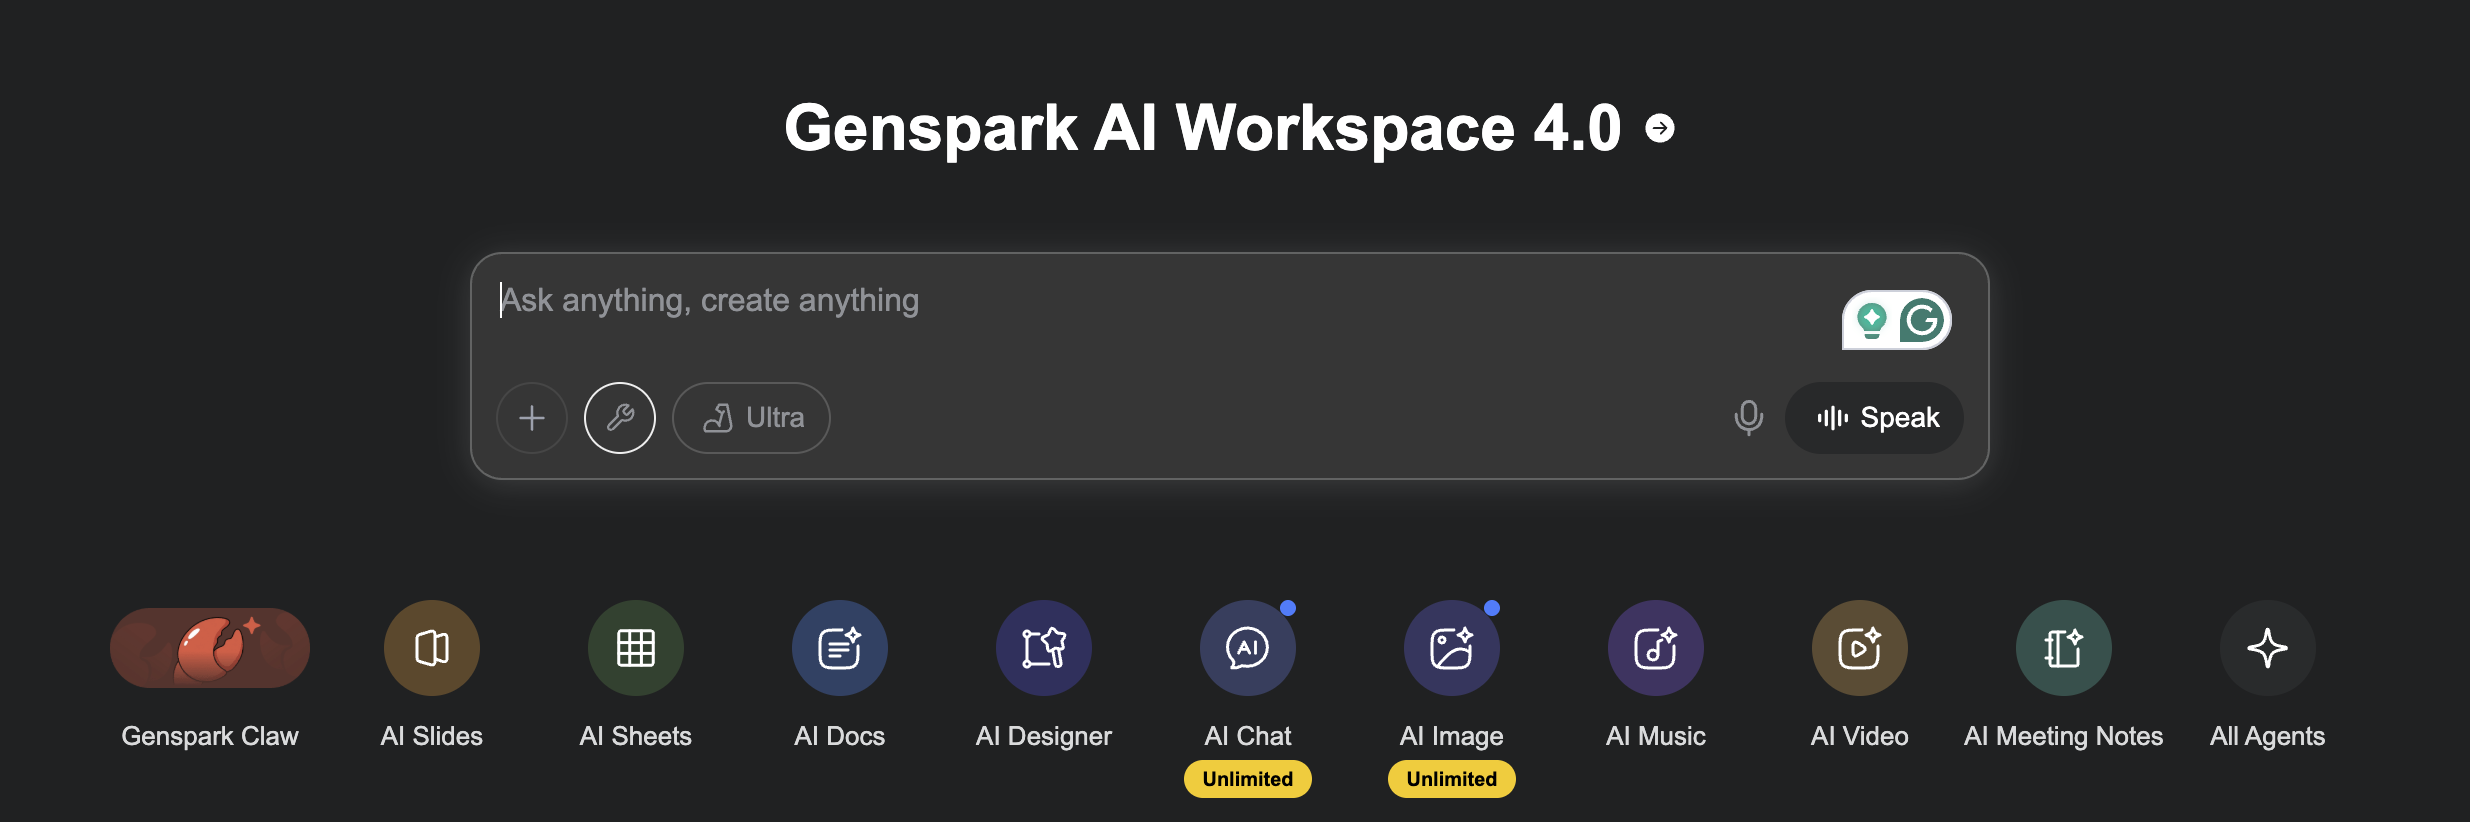Select the AI Docs icon
This screenshot has width=2470, height=822.
click(x=840, y=648)
